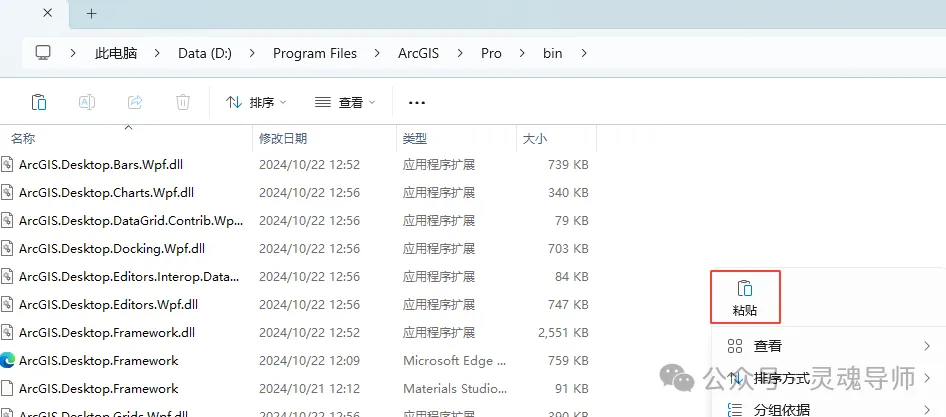Viewport: 946px width, 417px height.
Task: Expand chevron after 此电脑 breadcrumb
Action: (x=157, y=53)
